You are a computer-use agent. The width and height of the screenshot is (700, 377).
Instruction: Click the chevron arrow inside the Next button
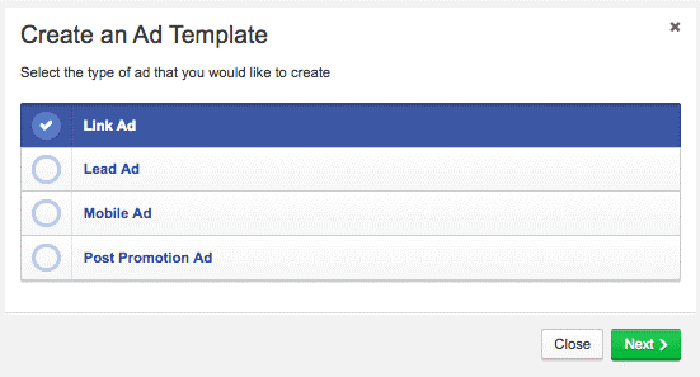point(663,344)
